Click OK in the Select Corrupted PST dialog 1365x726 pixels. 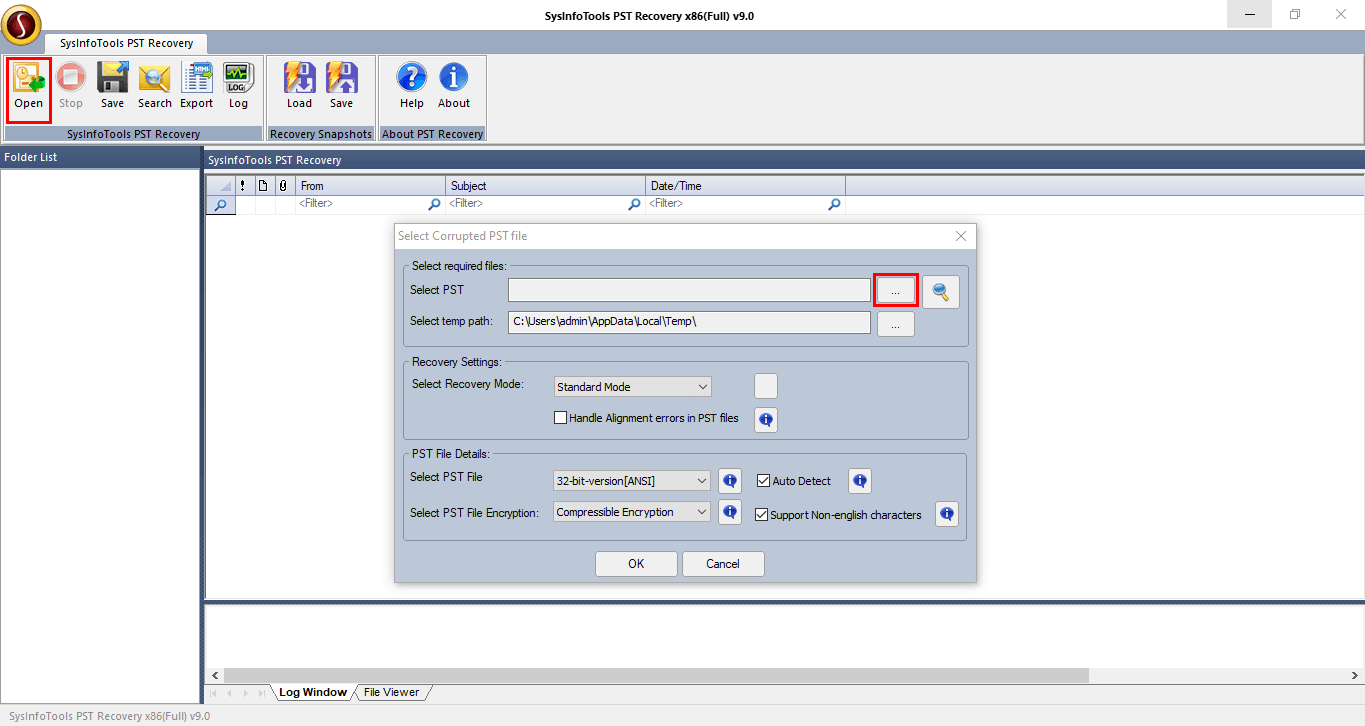636,564
